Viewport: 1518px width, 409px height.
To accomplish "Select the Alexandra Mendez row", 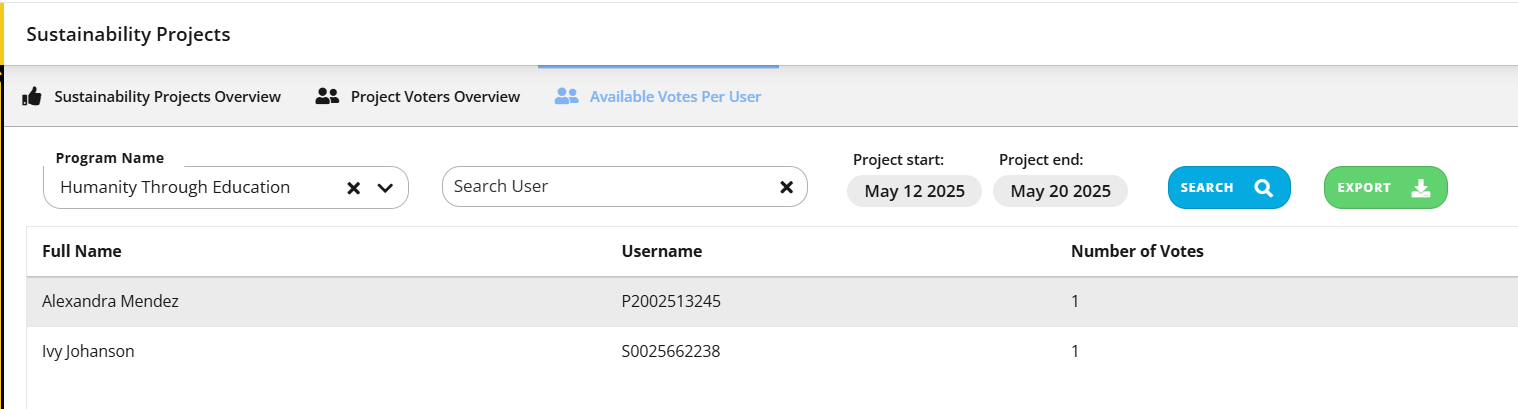I will (x=772, y=301).
